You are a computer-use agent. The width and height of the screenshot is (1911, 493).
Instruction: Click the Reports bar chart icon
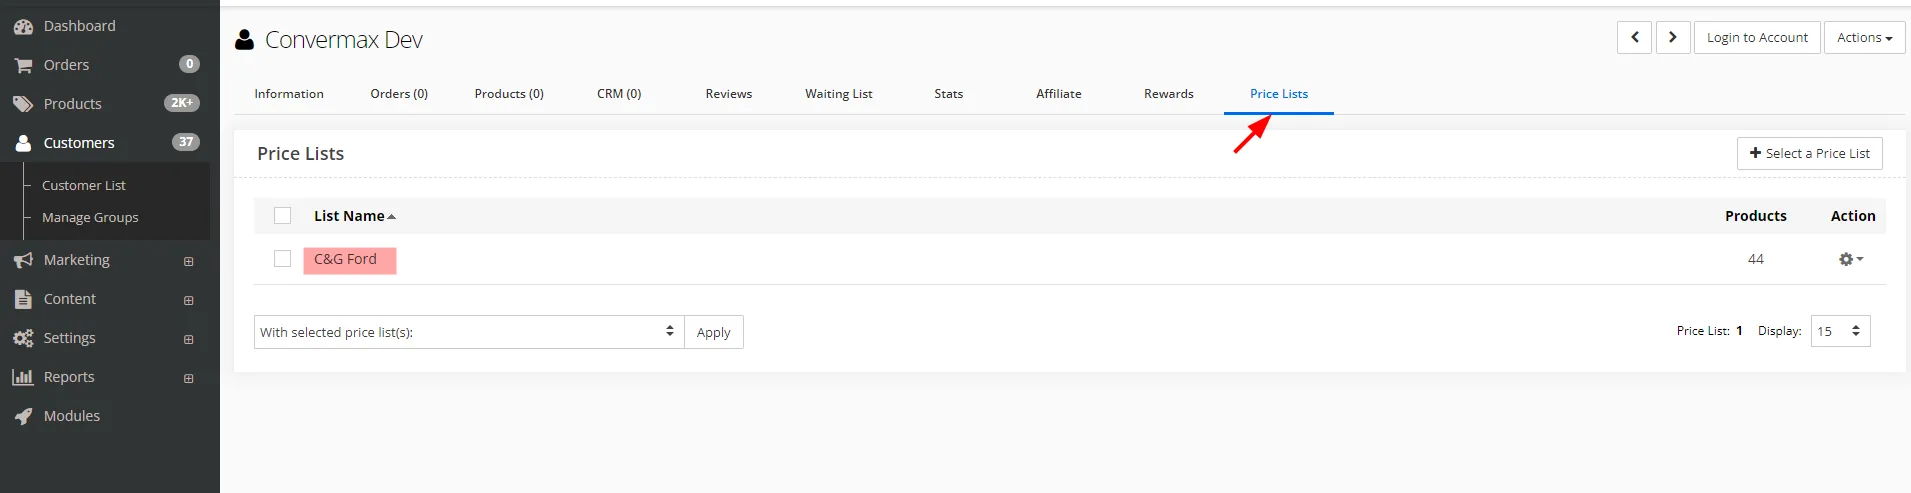23,377
